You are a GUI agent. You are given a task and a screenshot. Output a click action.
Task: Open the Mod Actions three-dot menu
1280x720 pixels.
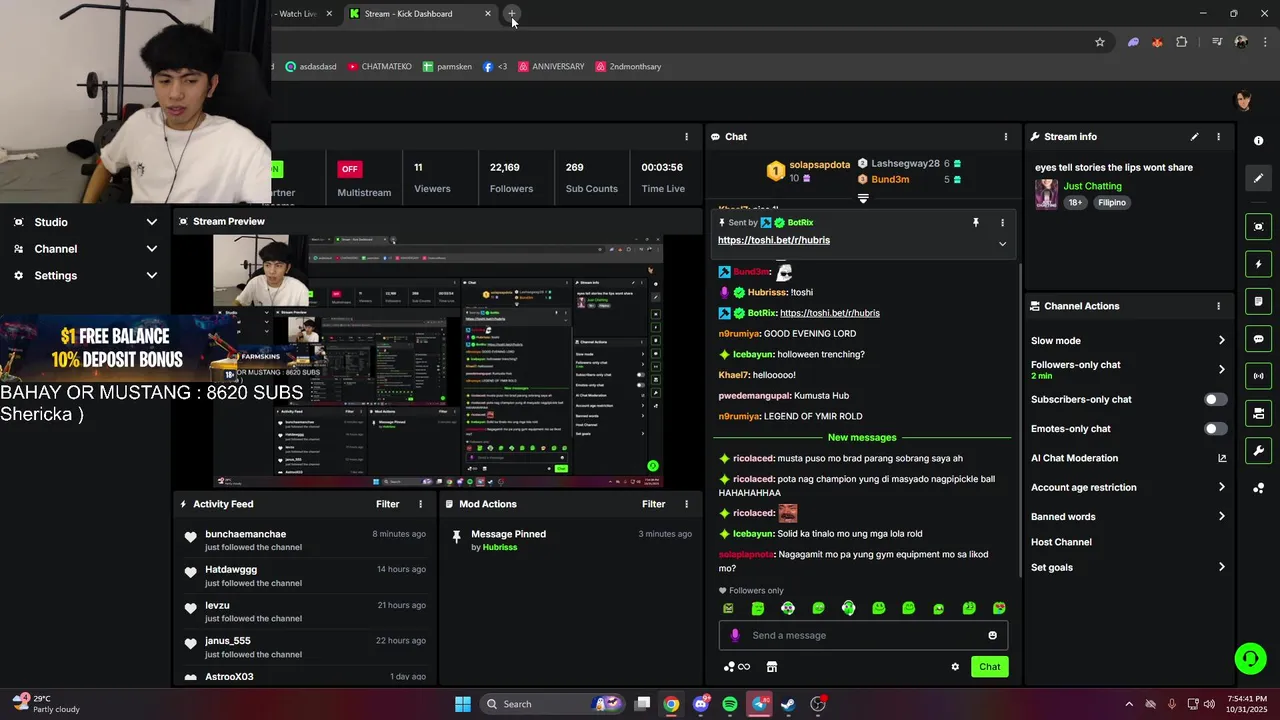(x=686, y=504)
